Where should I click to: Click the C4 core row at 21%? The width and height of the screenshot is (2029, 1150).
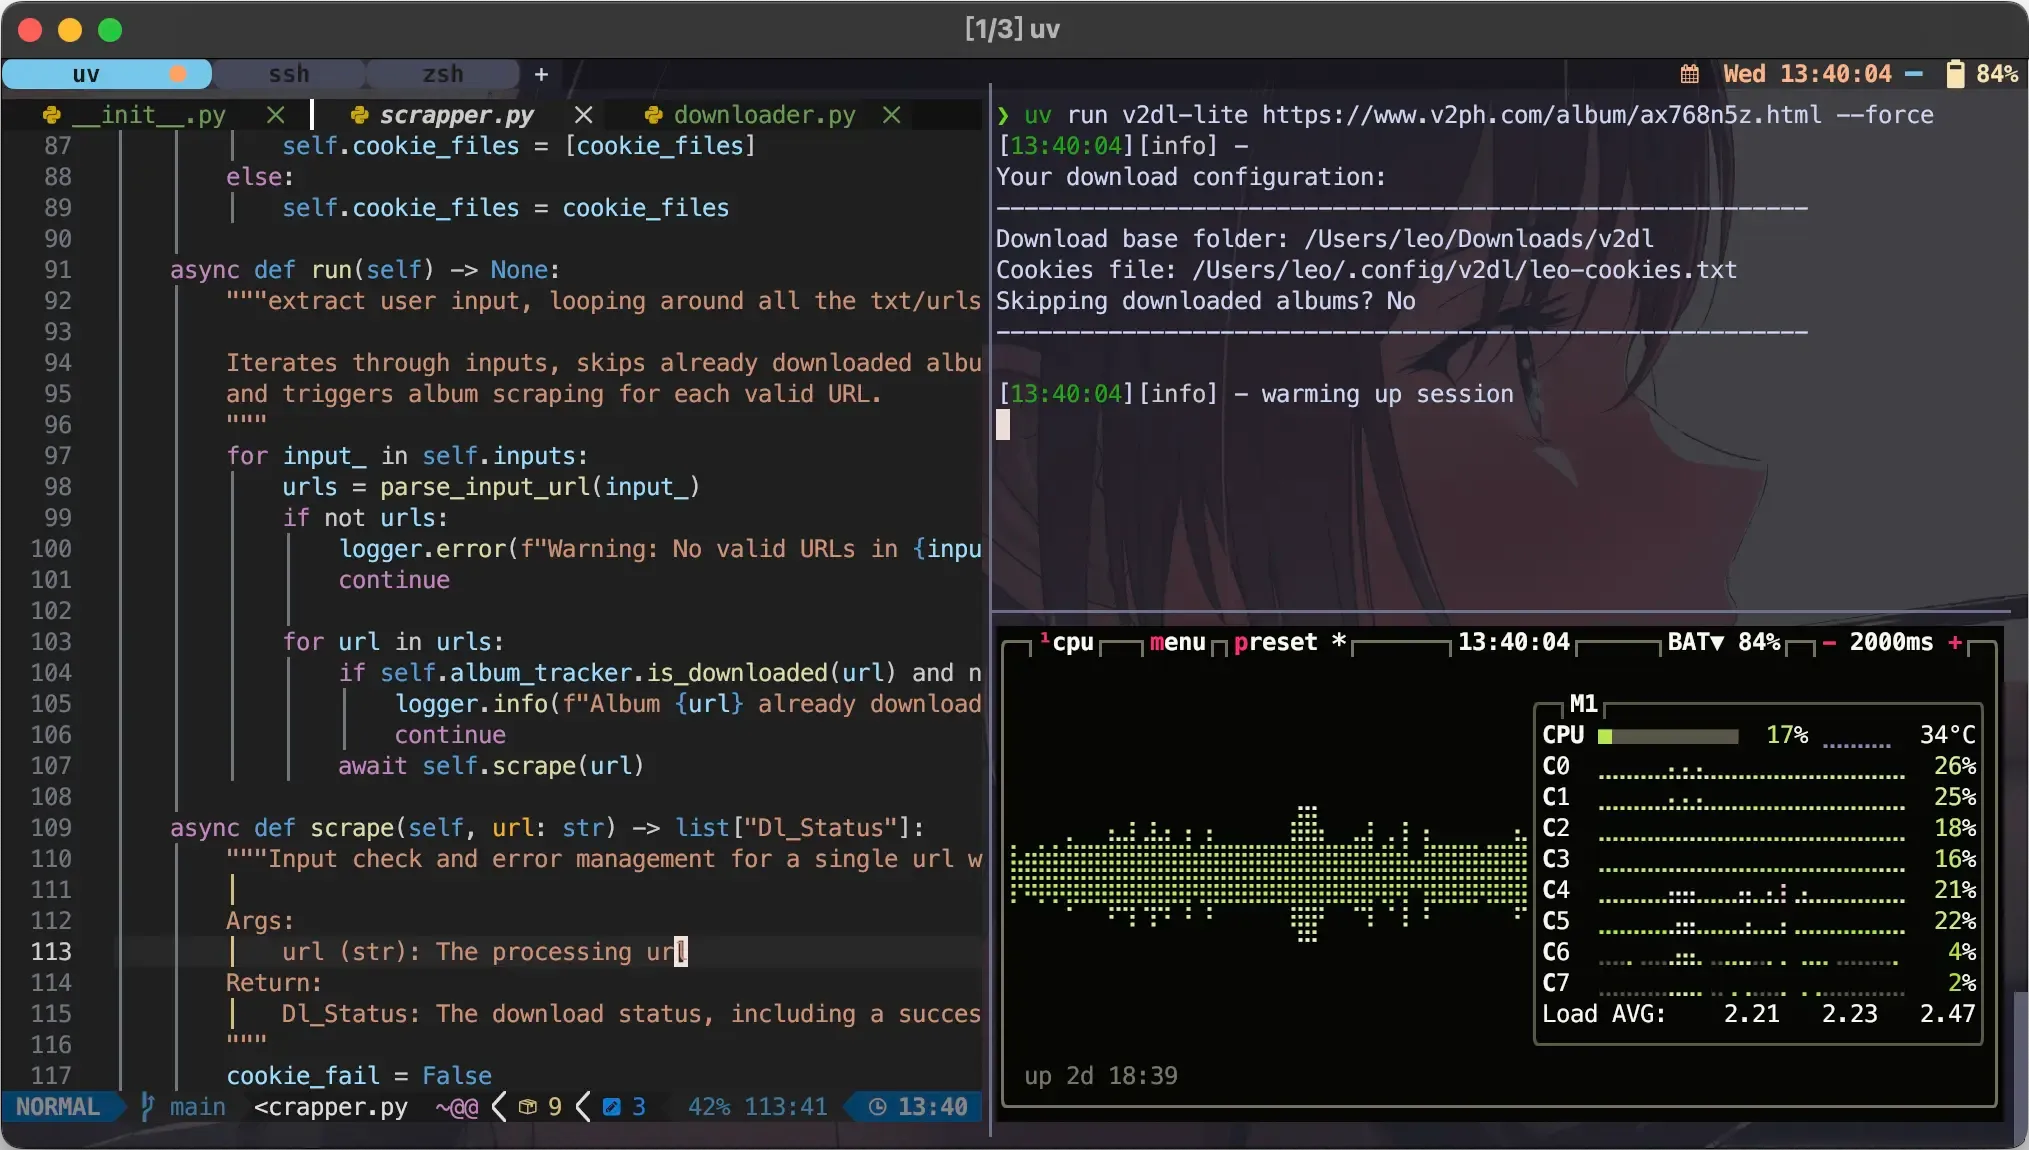pyautogui.click(x=1759, y=890)
